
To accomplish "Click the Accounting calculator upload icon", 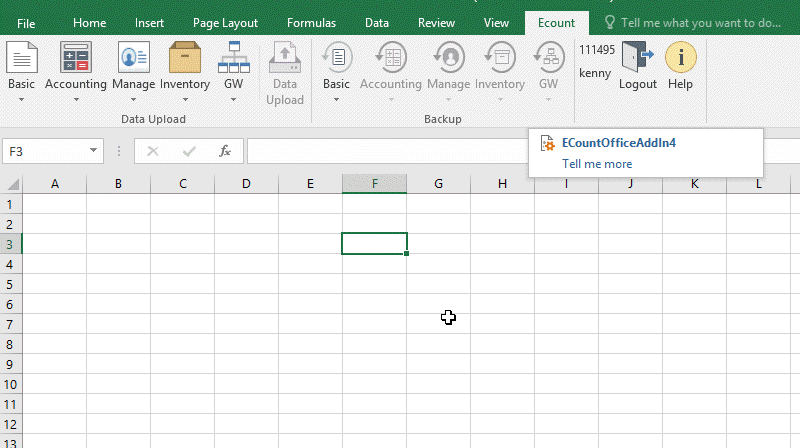I will (76, 57).
